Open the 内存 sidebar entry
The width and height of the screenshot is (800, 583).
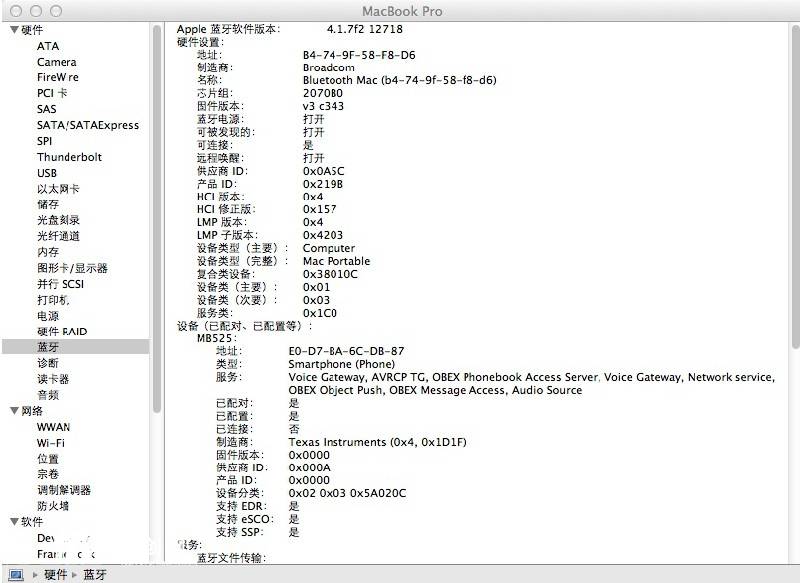[48, 252]
